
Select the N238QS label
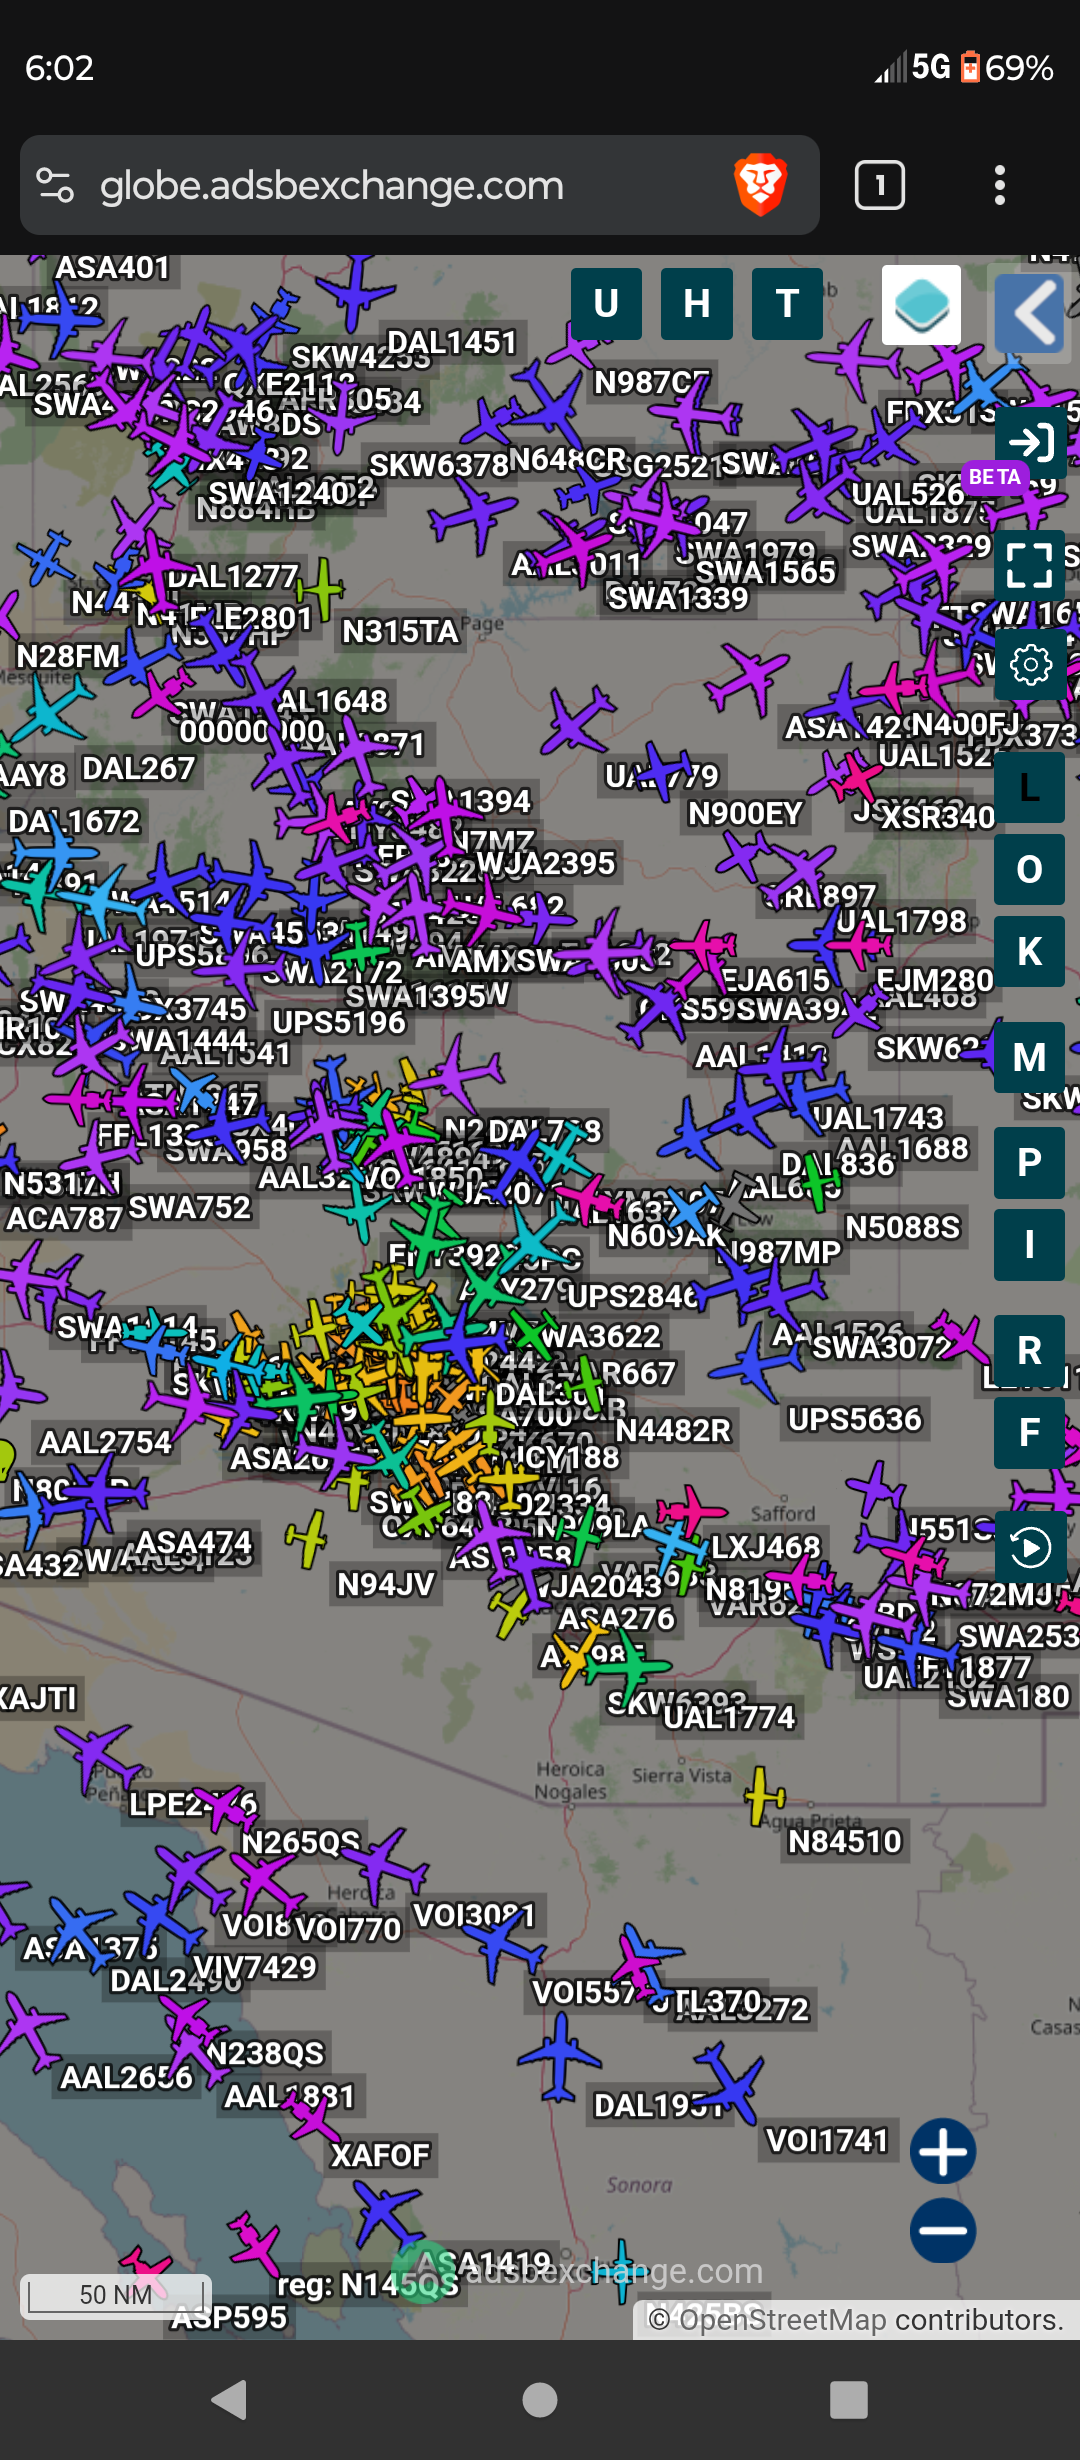point(265,2053)
